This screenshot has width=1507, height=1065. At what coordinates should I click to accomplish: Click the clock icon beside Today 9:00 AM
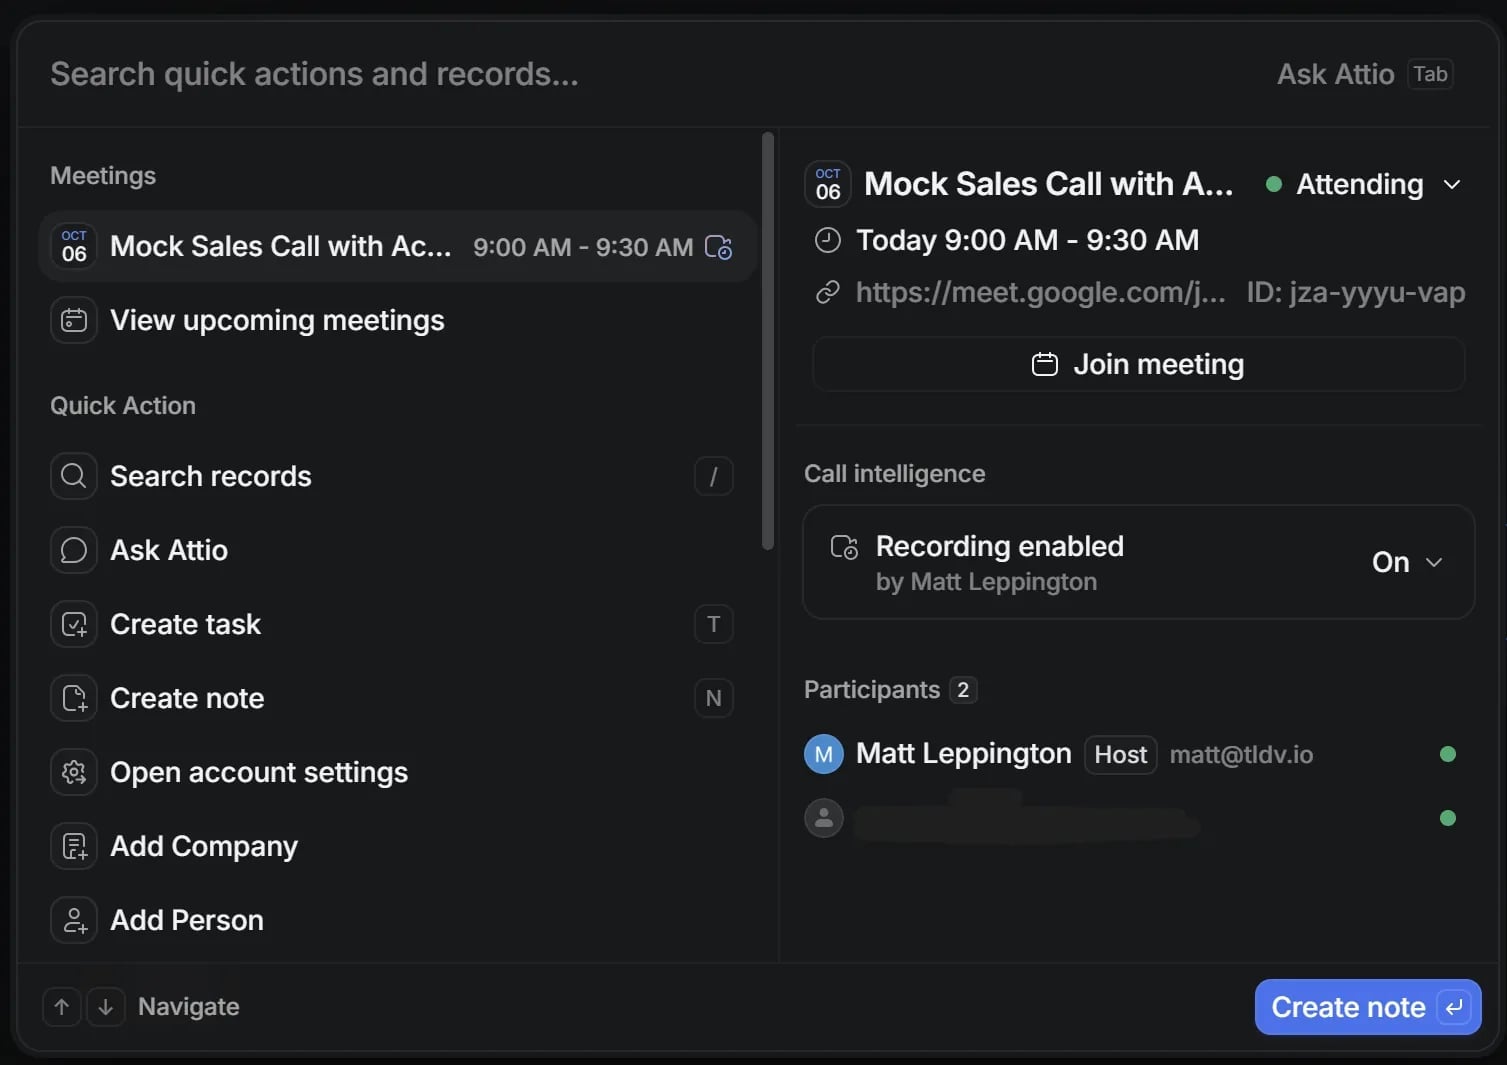tap(828, 240)
